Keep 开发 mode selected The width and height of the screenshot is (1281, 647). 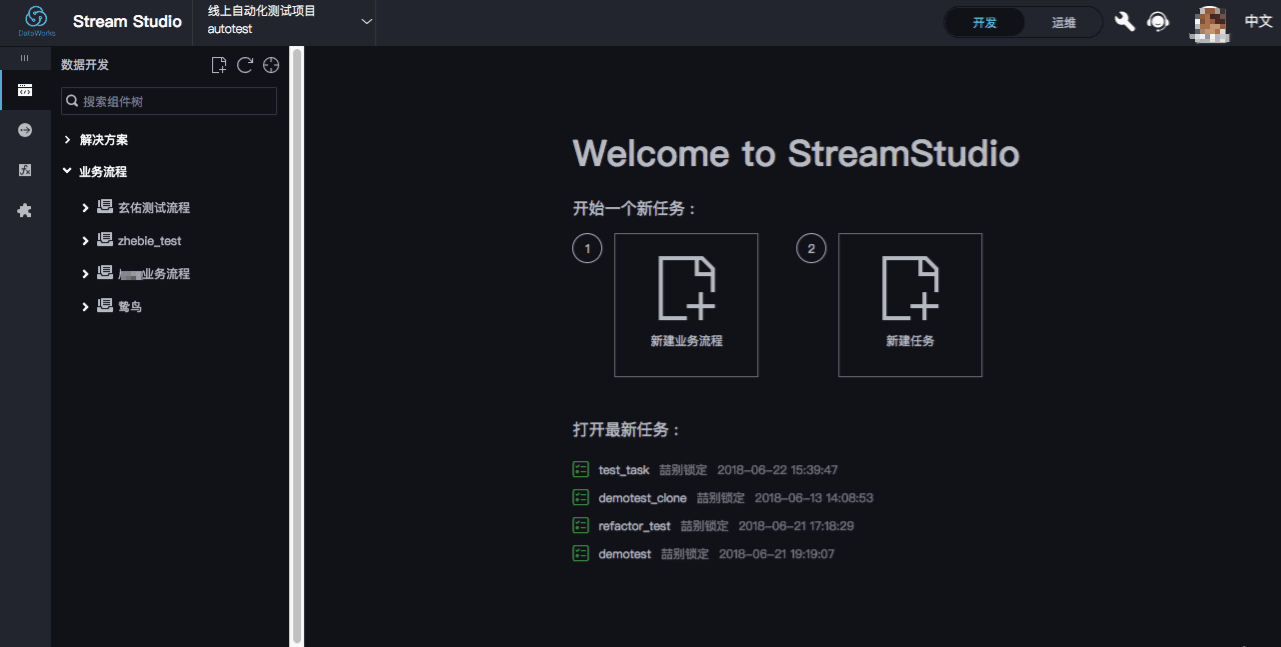[x=984, y=22]
